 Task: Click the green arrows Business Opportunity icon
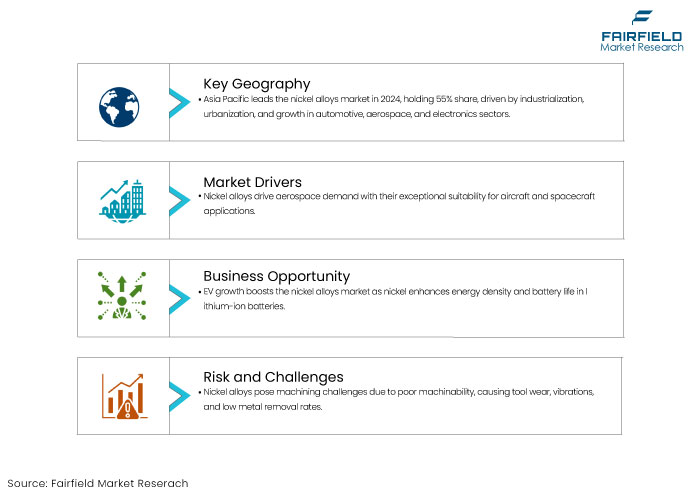click(x=122, y=295)
